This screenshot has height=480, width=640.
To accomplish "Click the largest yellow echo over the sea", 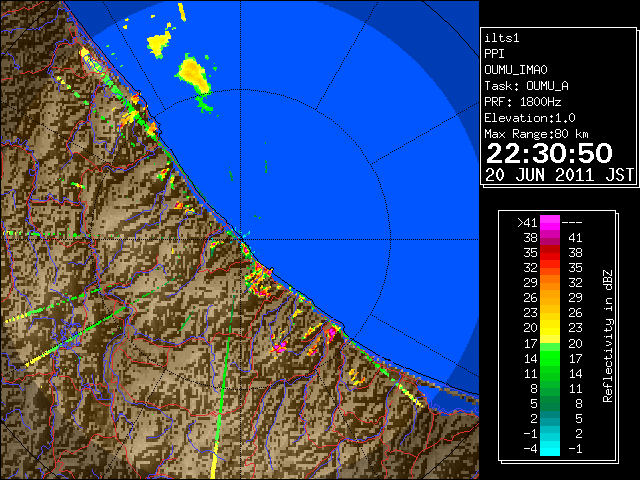I will pyautogui.click(x=193, y=76).
